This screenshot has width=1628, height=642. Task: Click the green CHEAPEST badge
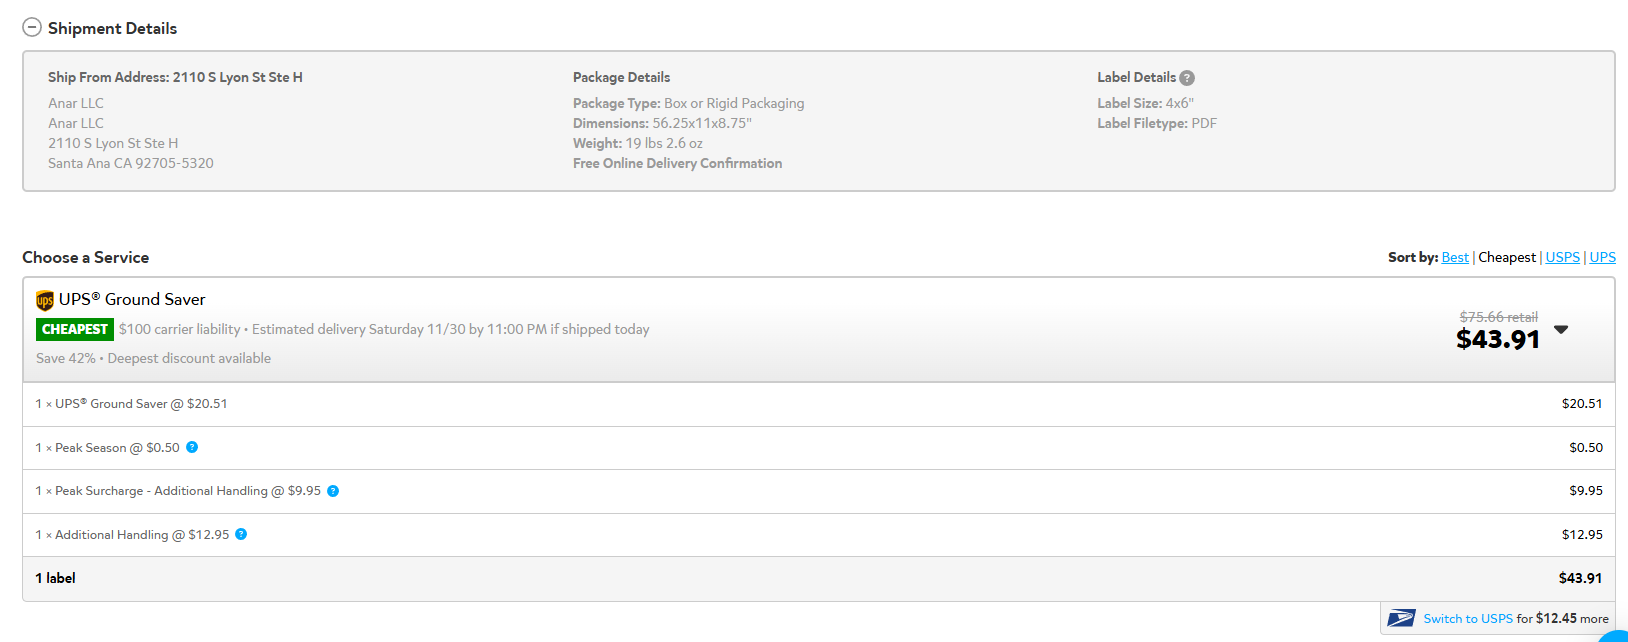[x=75, y=329]
